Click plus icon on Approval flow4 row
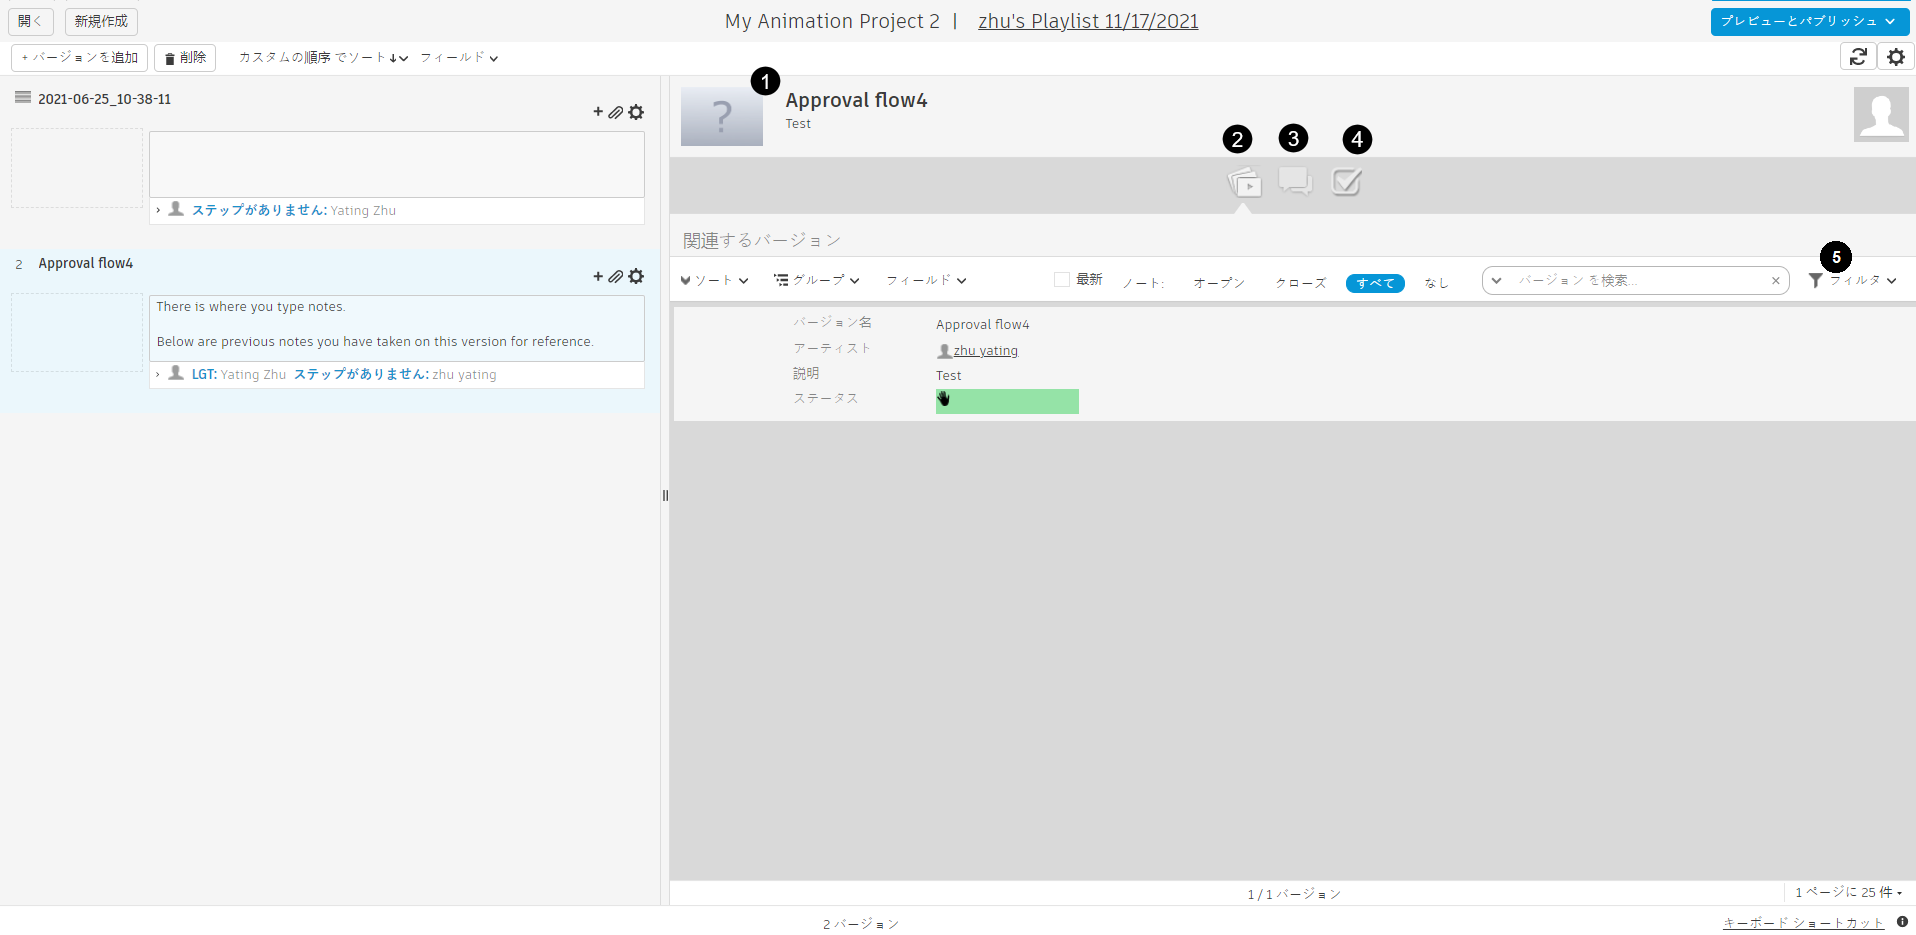 pos(598,276)
